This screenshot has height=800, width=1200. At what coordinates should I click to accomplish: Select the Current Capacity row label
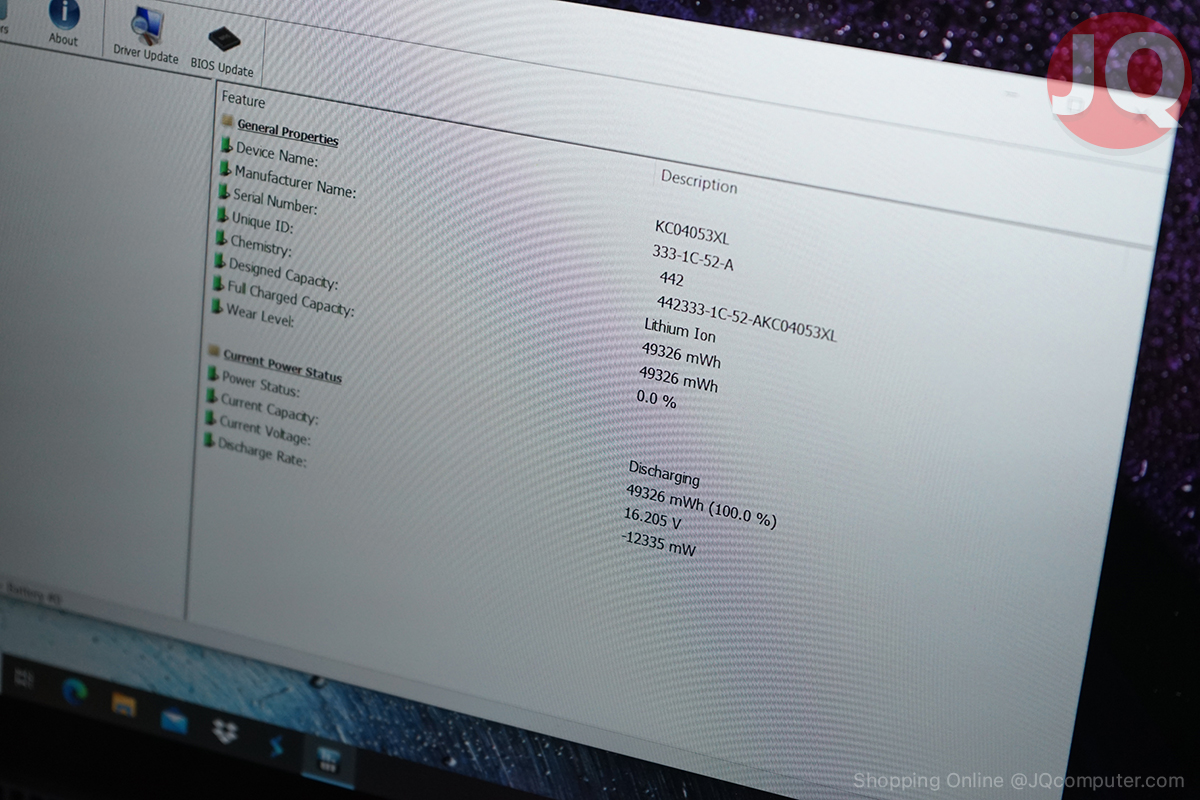click(269, 408)
